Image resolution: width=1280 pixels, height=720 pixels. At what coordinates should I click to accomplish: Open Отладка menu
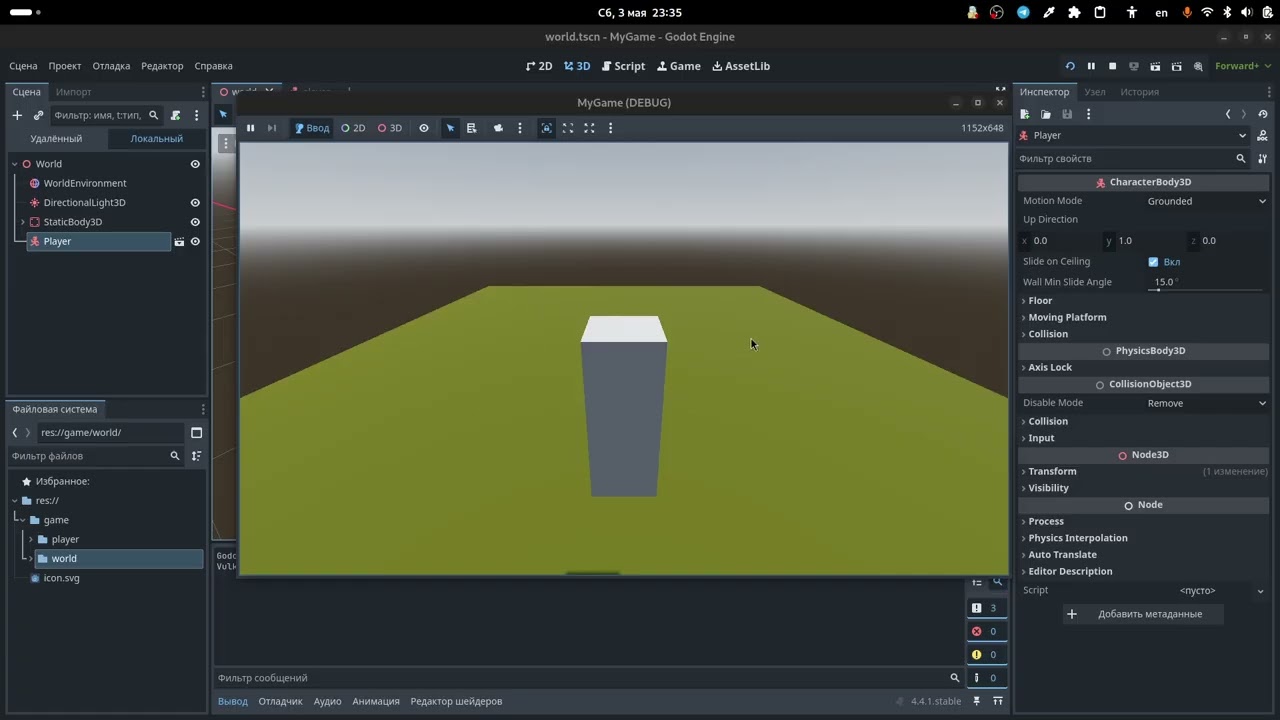(x=111, y=66)
